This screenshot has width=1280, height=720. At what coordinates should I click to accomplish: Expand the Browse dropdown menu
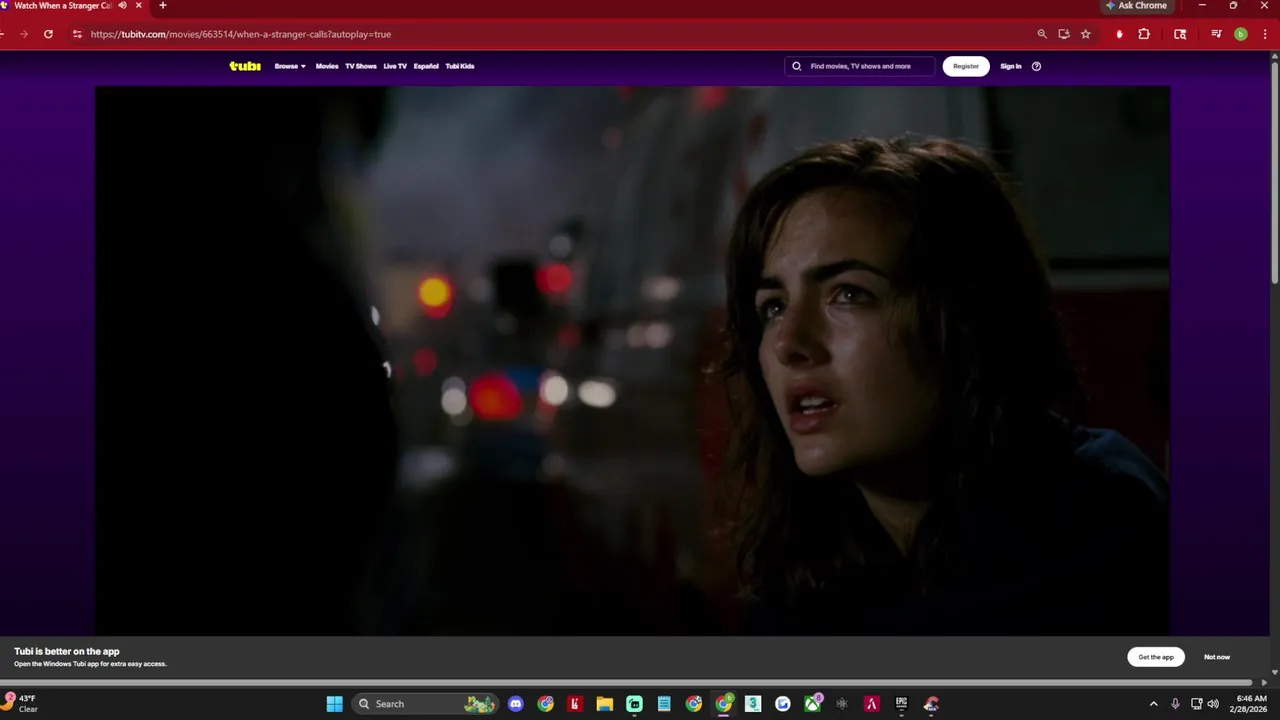(x=290, y=66)
